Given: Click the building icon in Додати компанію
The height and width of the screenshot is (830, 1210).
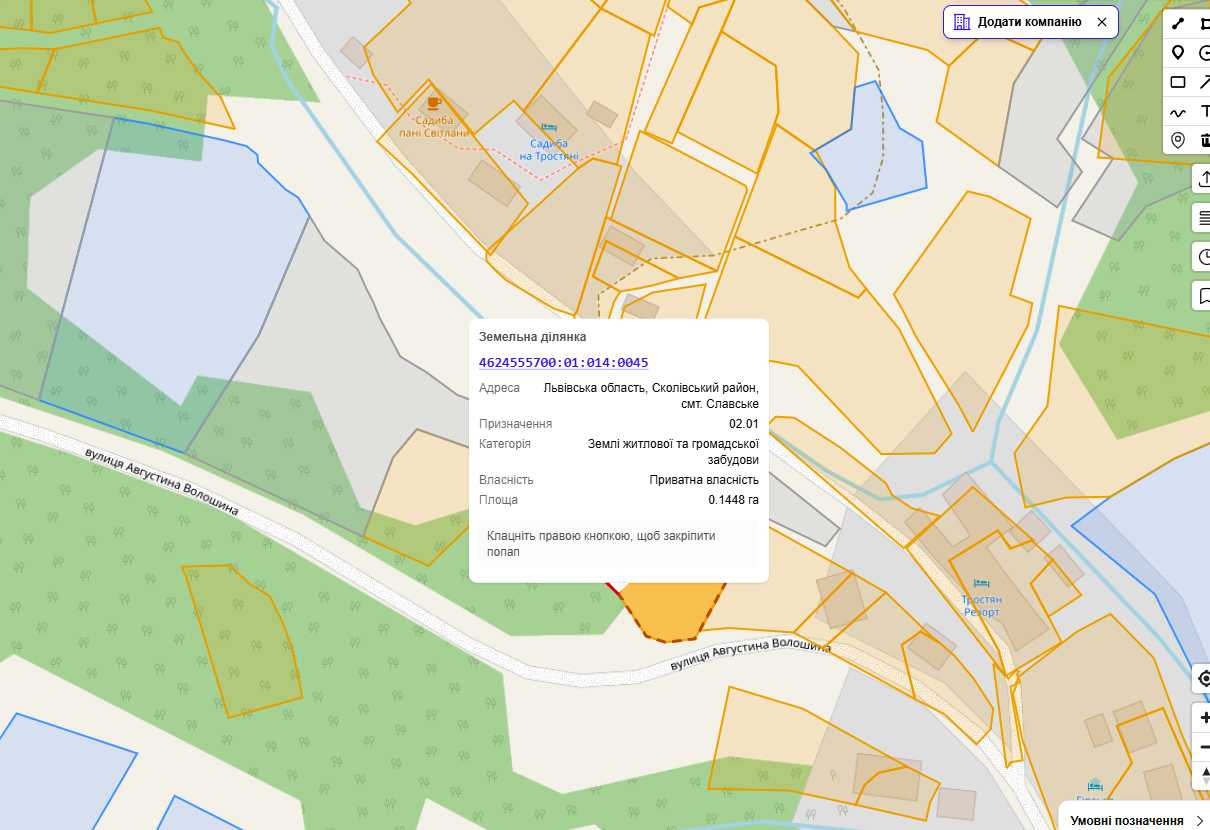Looking at the screenshot, I should point(961,22).
